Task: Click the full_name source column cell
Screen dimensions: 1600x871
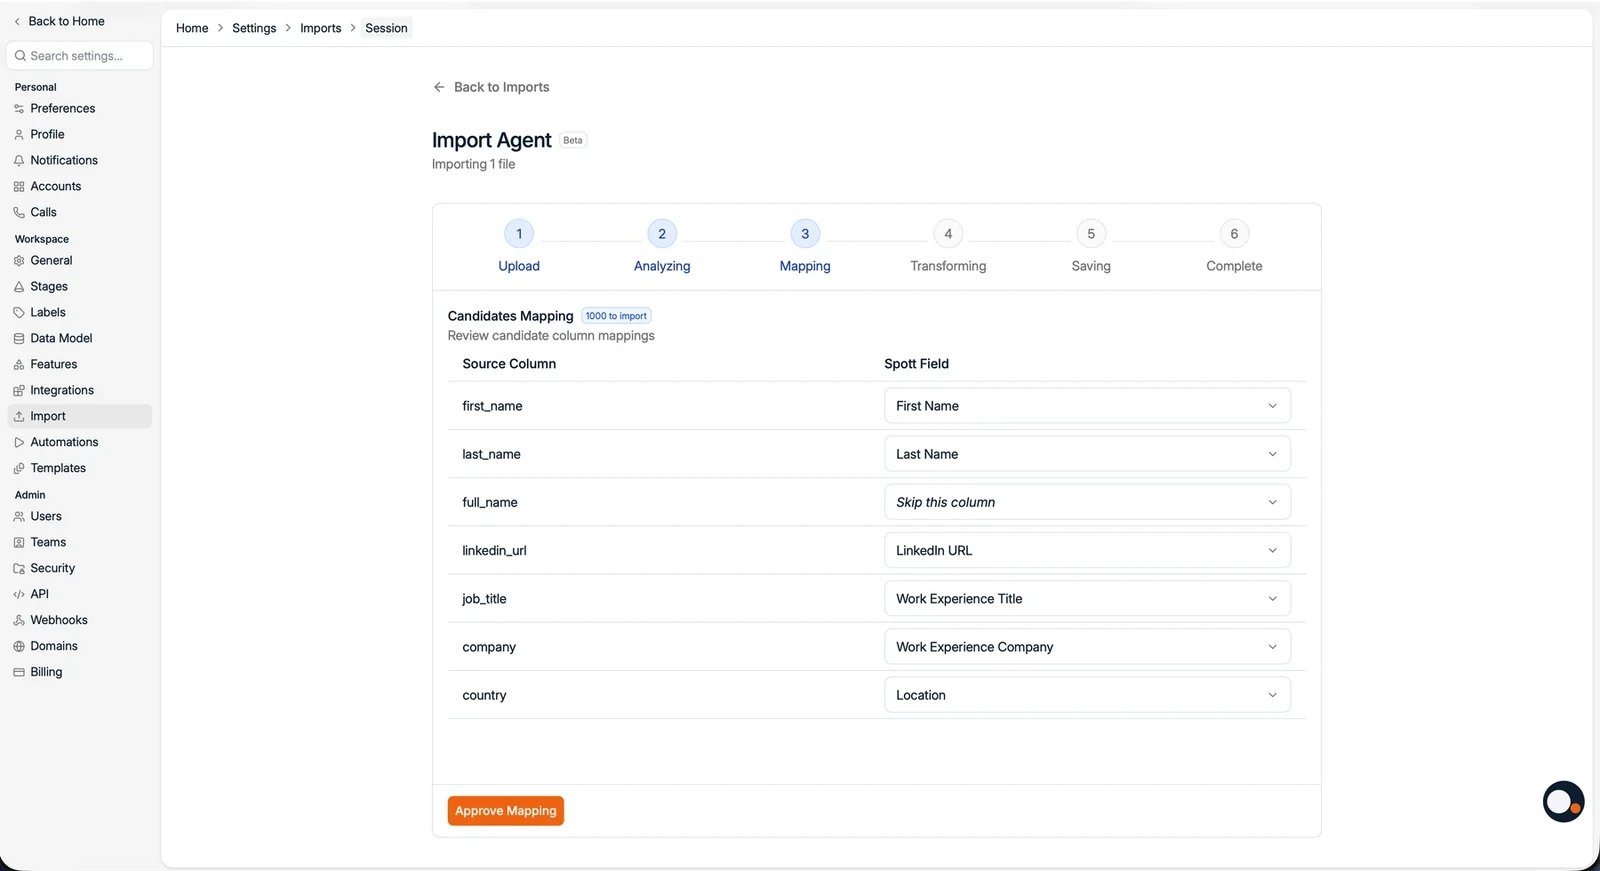Action: [490, 502]
